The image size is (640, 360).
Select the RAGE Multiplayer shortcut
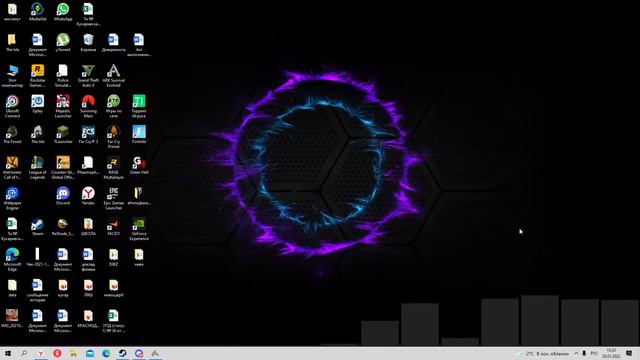[113, 167]
